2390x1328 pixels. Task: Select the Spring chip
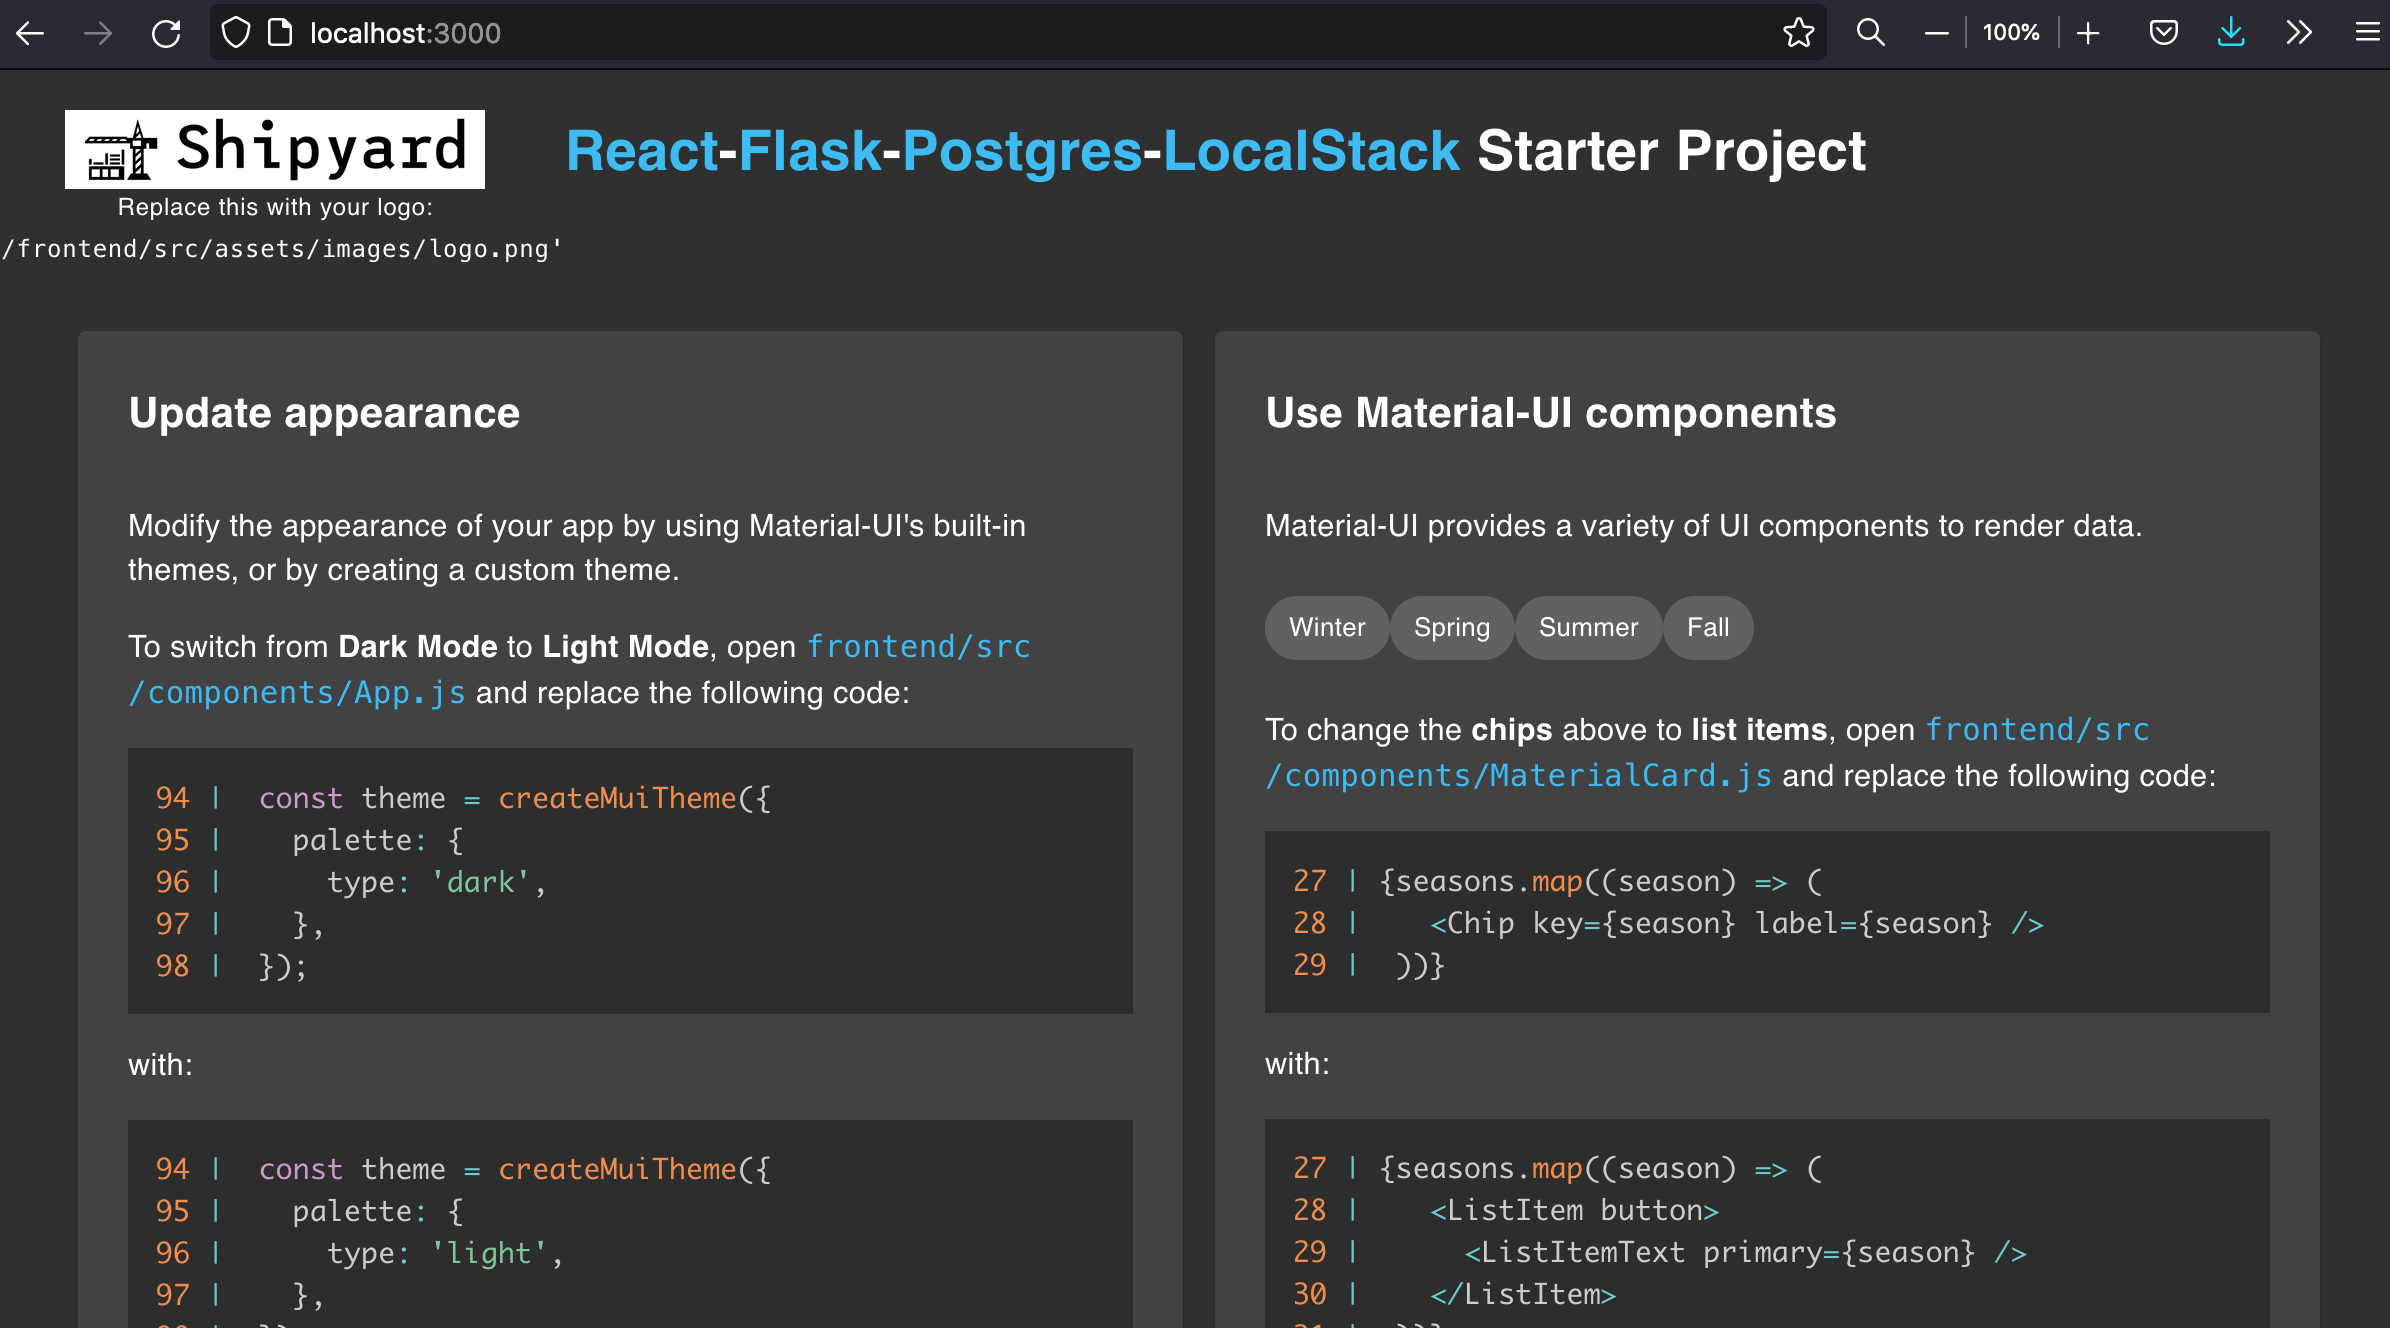click(1452, 628)
